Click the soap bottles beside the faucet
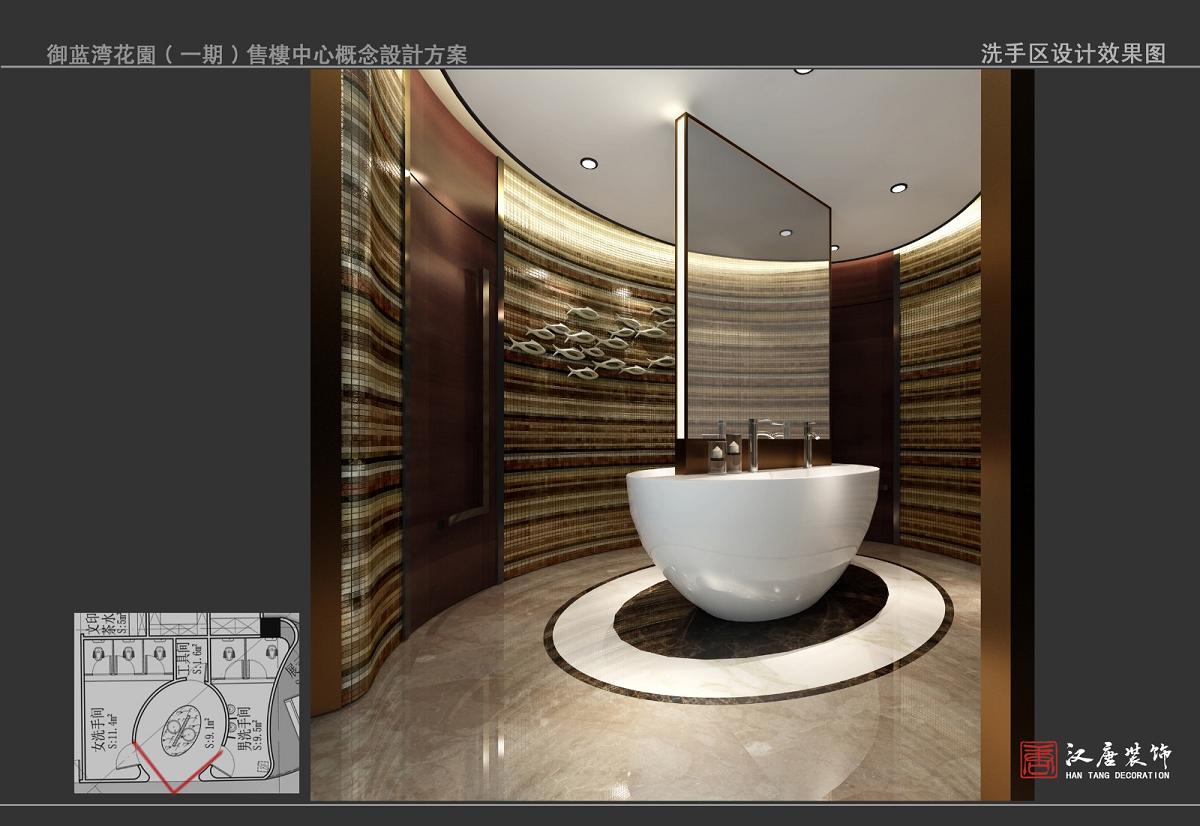Image resolution: width=1200 pixels, height=826 pixels. pyautogui.click(x=723, y=453)
